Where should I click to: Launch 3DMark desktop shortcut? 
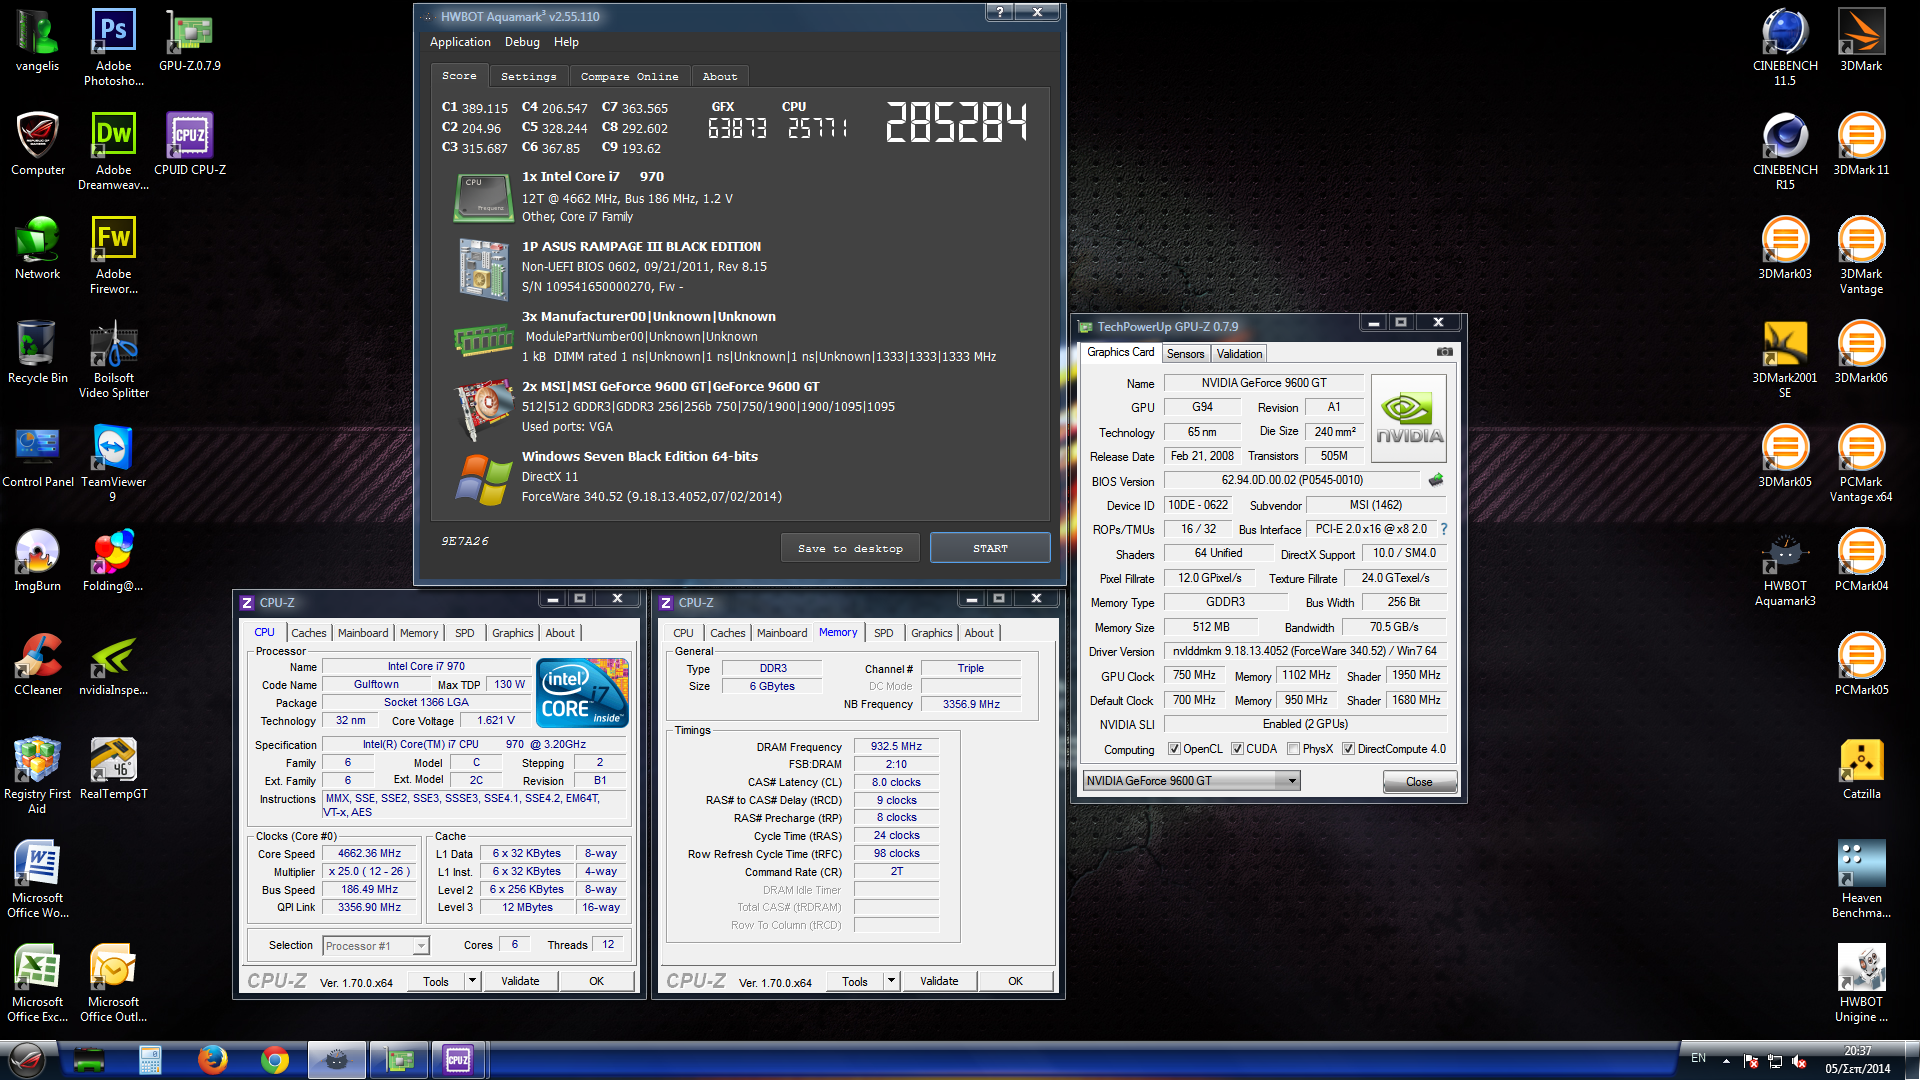(x=1862, y=41)
